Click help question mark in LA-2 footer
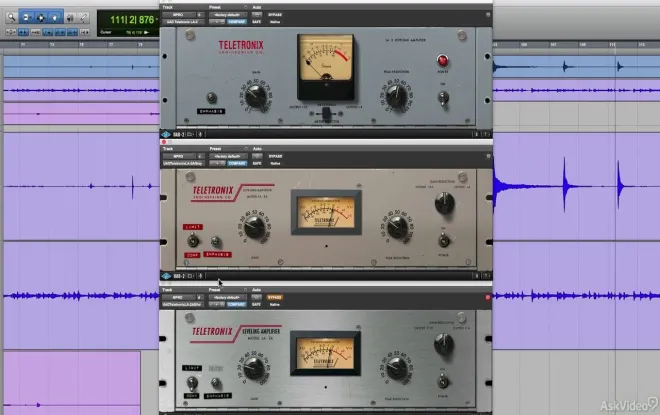Viewport: 660px width, 415px height. tap(486, 134)
